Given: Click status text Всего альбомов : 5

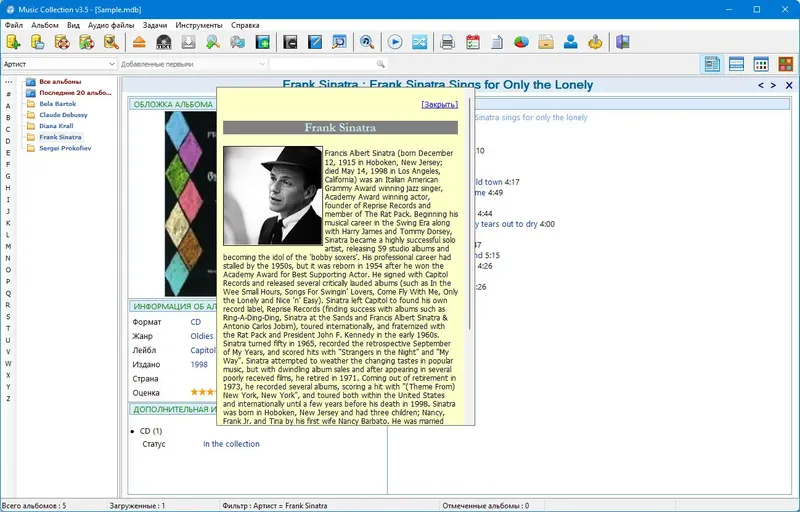Looking at the screenshot, I should (x=34, y=506).
